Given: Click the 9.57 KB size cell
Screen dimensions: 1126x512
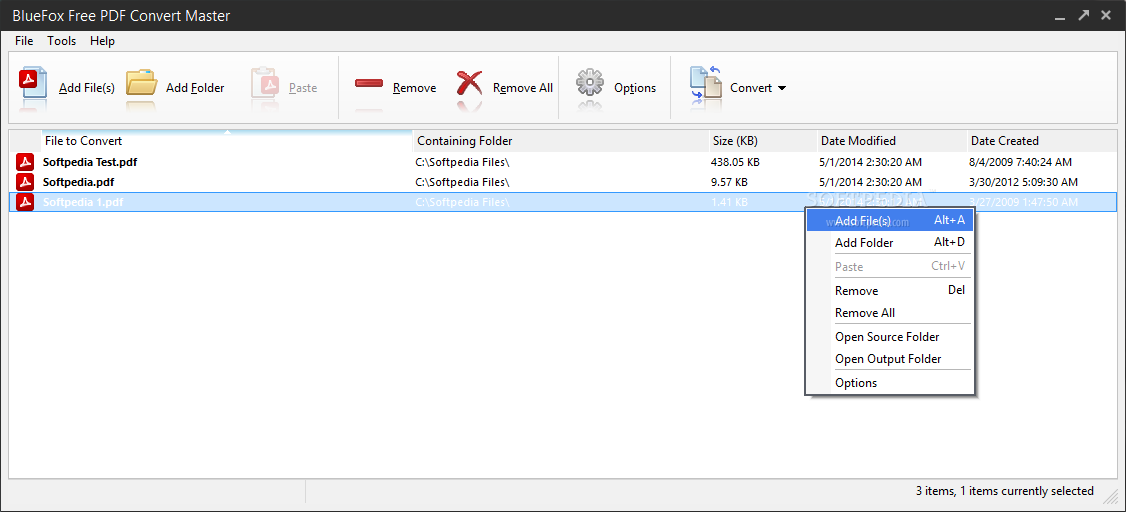Looking at the screenshot, I should click(729, 182).
